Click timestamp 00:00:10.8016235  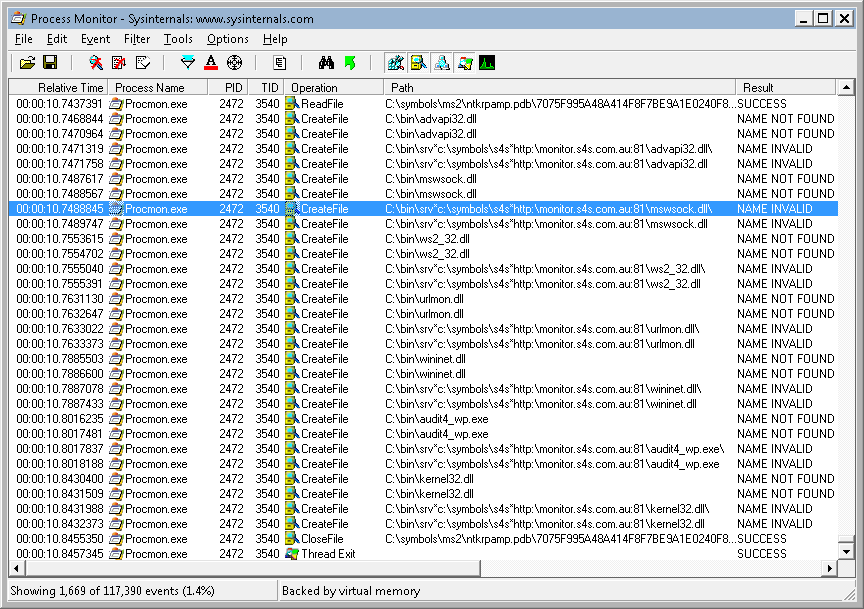[60, 419]
